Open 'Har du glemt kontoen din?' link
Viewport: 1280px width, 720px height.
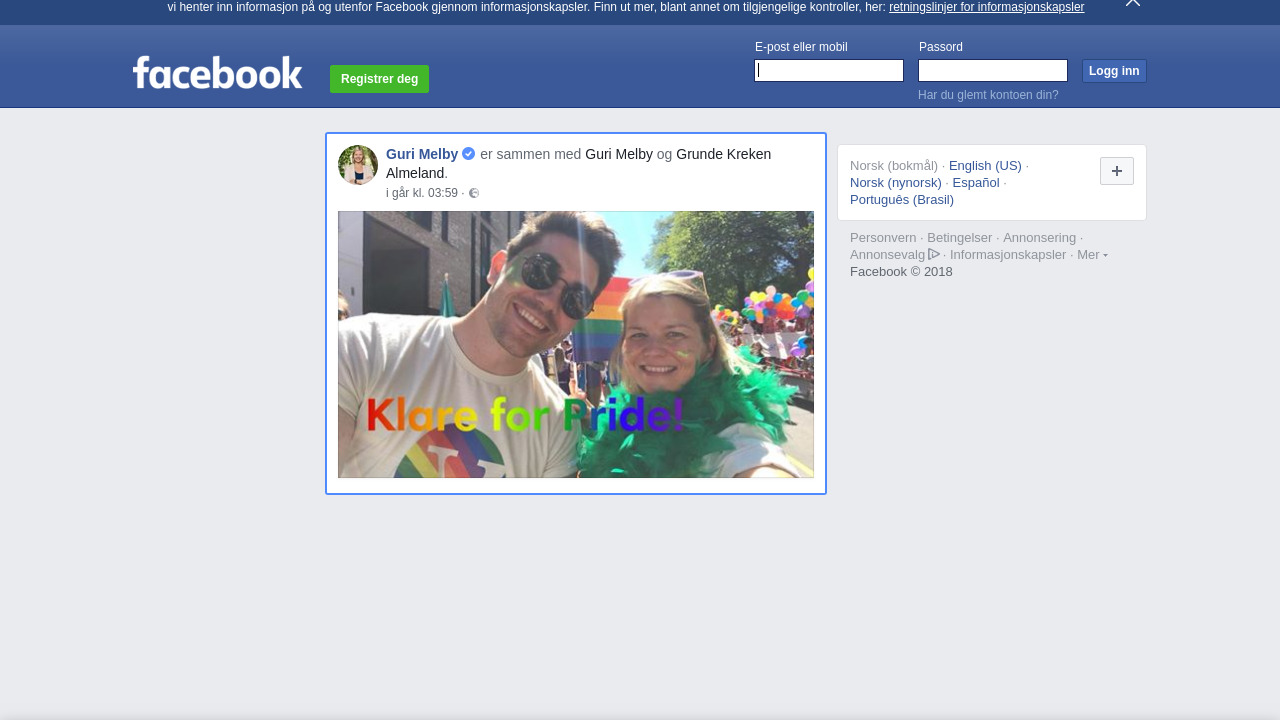tap(988, 95)
